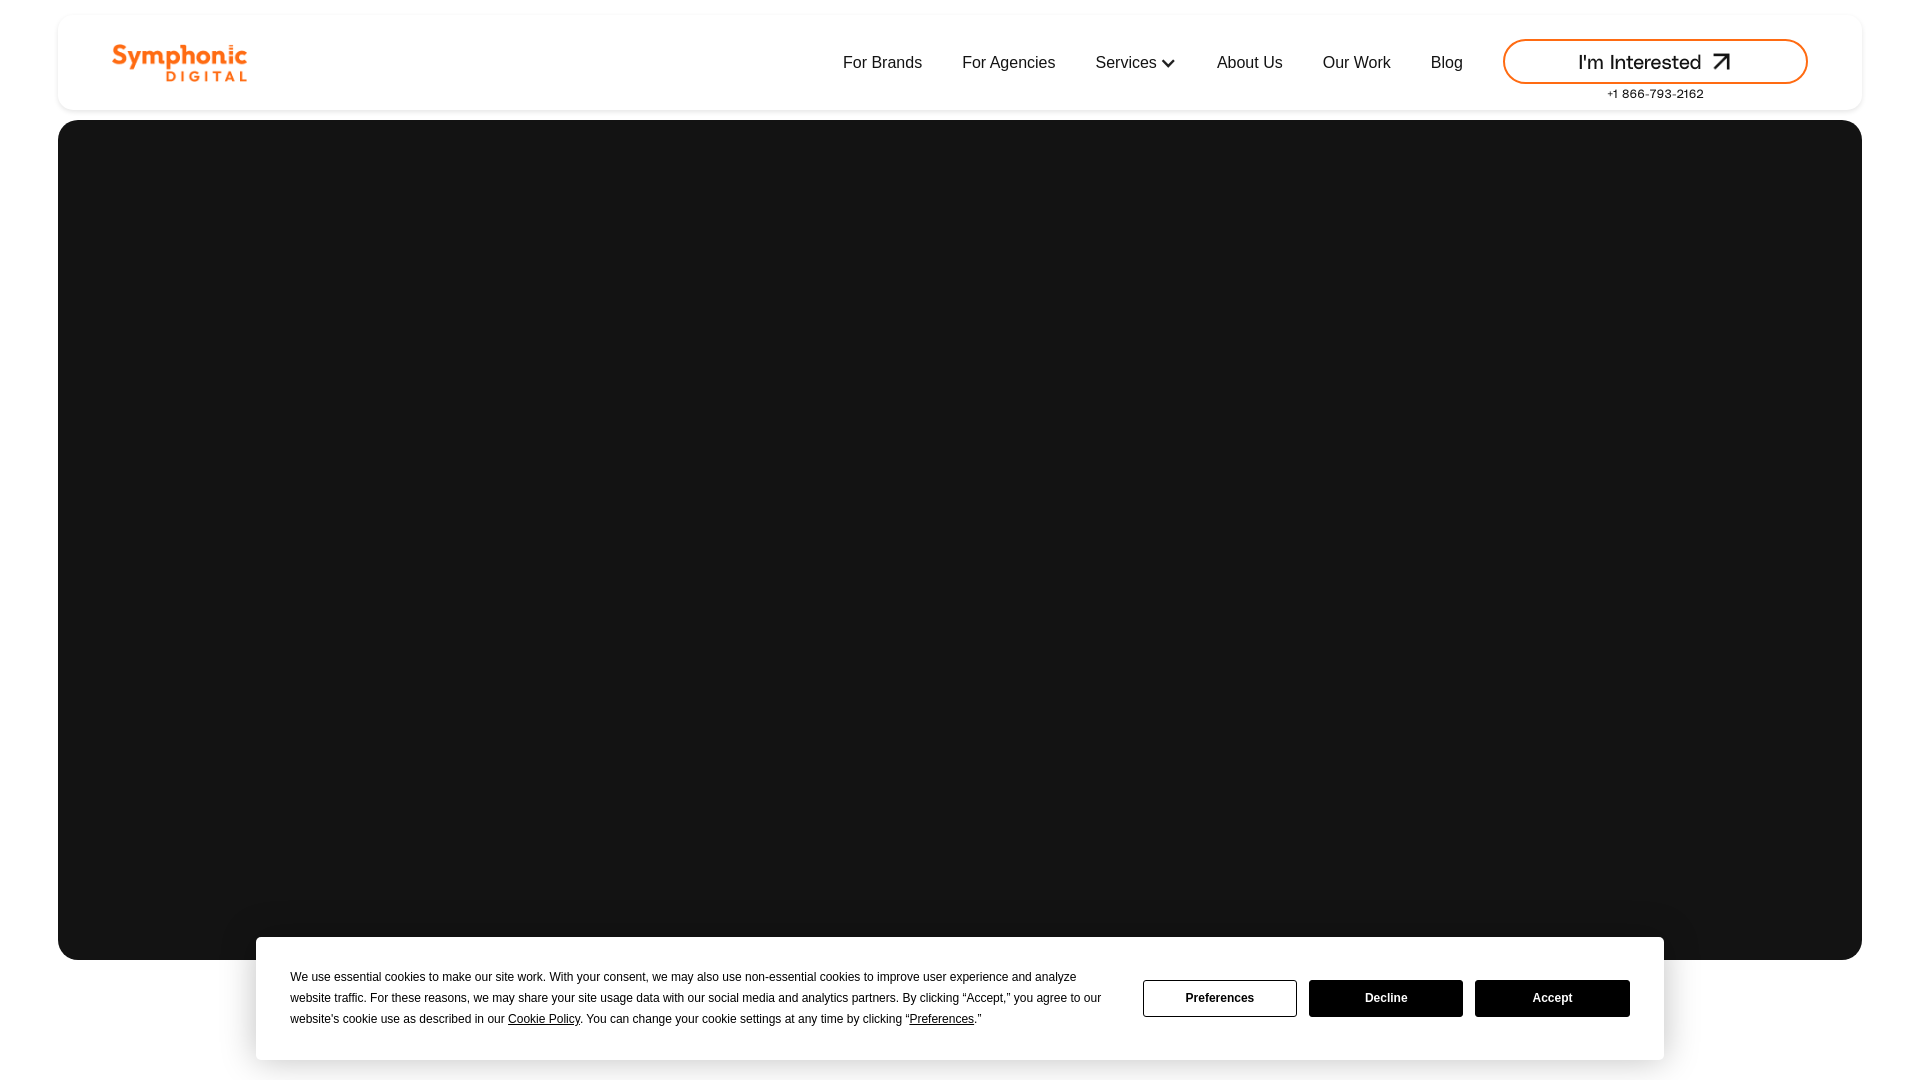The image size is (1920, 1080).
Task: Click the I'm Interested button
Action: point(1654,61)
